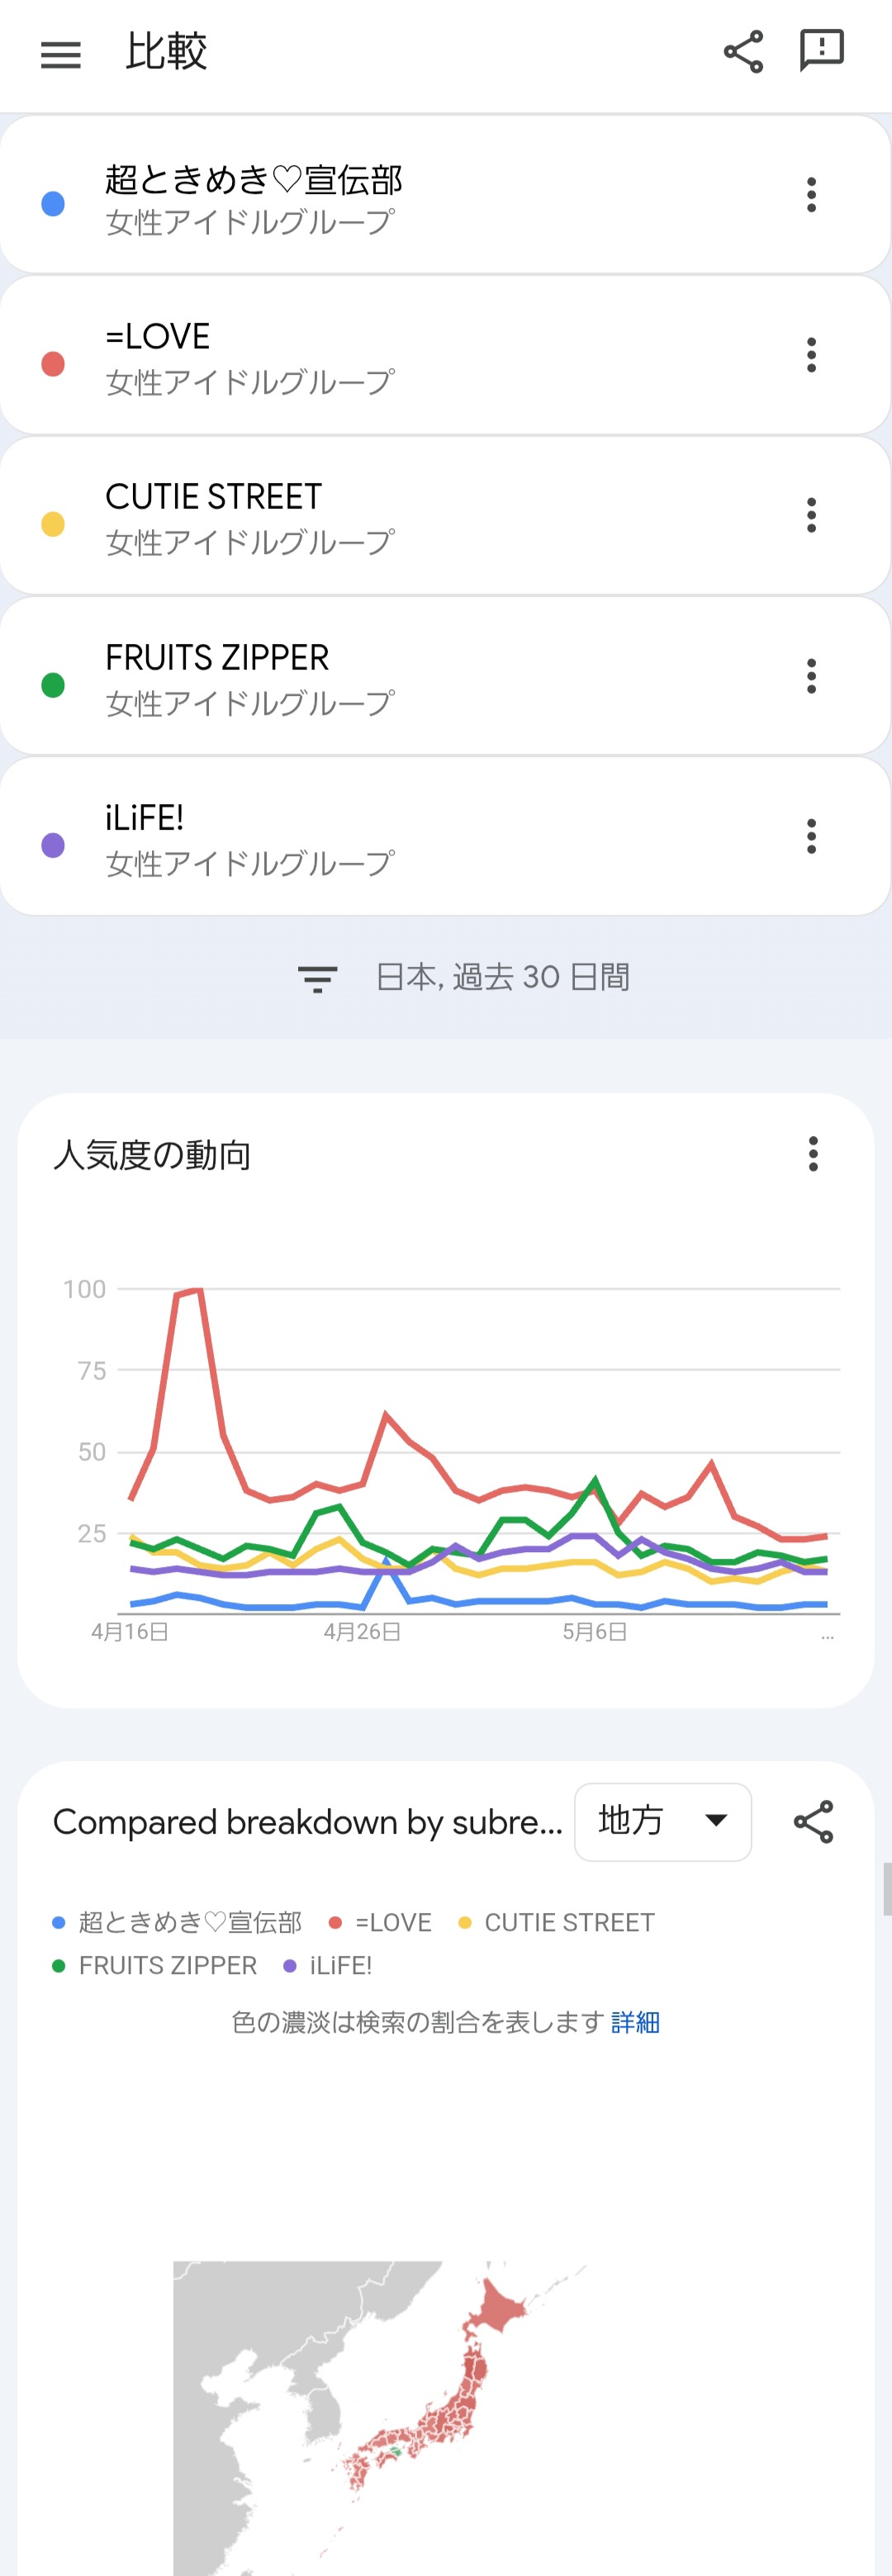Open three-dot menu for FRUITS ZIPPER
Image resolution: width=892 pixels, height=2576 pixels.
tap(811, 676)
